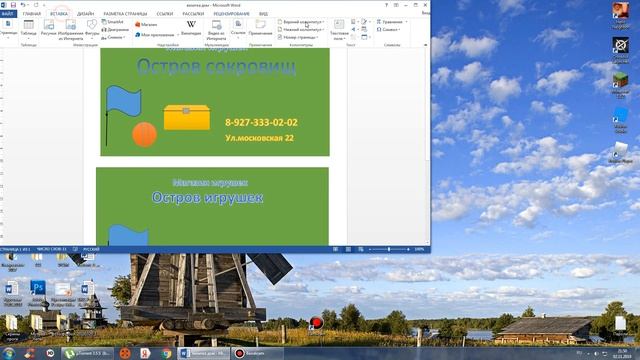Open Yandex icon in the taskbar

145,353
